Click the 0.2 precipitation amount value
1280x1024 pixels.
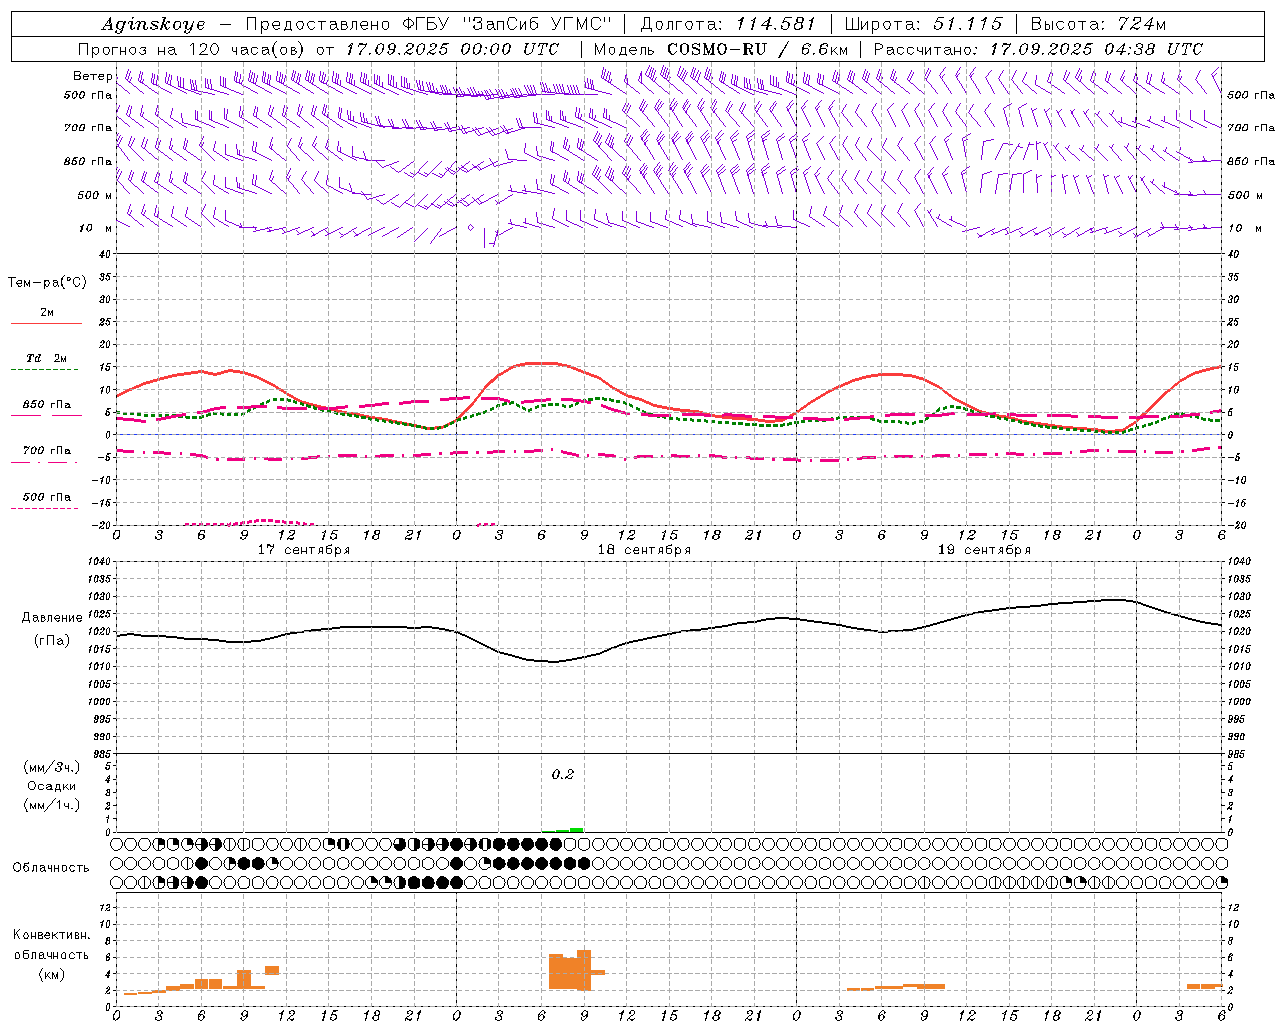click(563, 774)
